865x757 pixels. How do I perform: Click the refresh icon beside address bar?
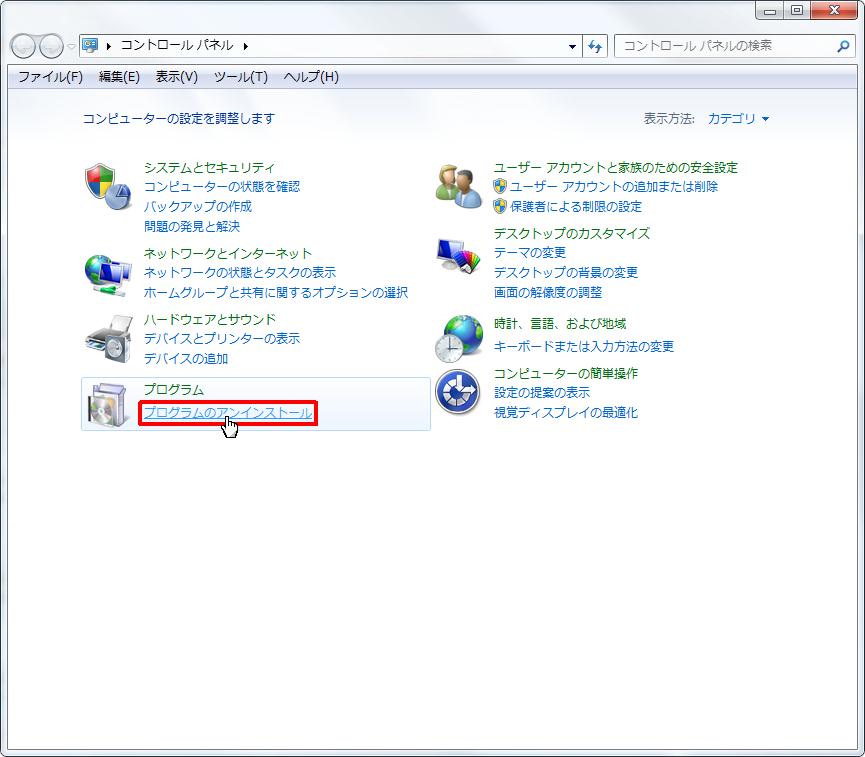tap(596, 46)
